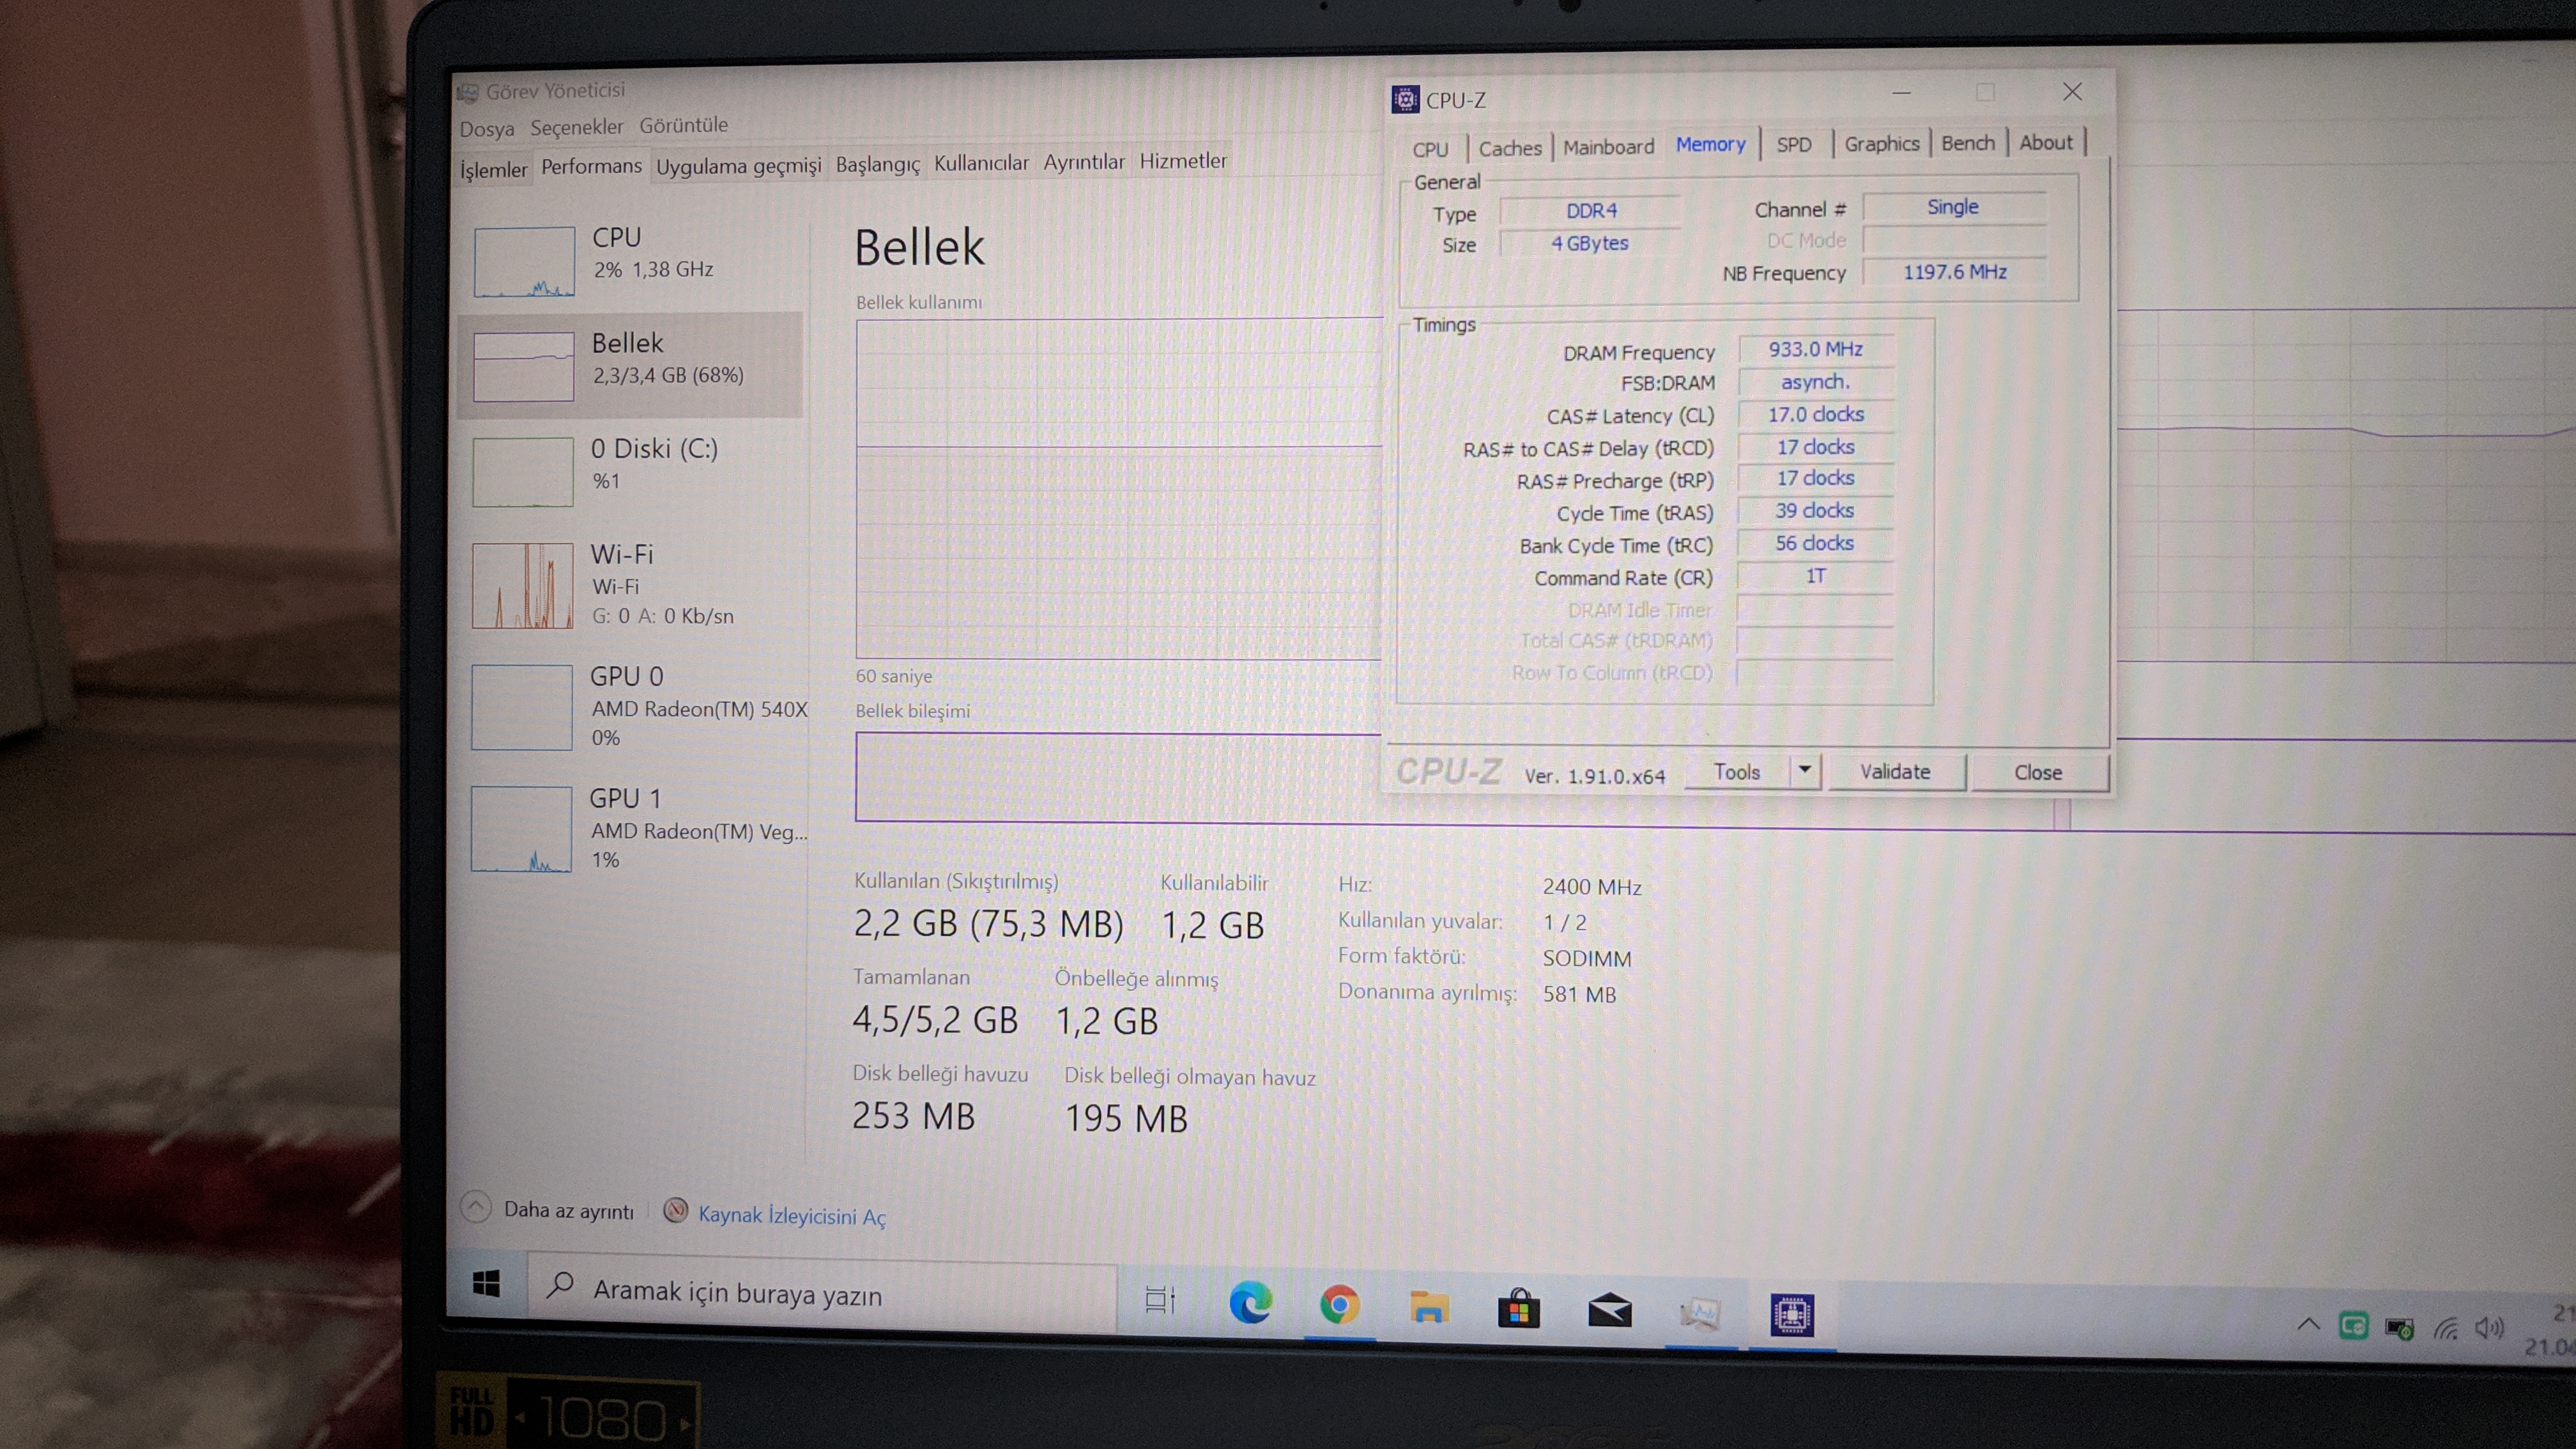This screenshot has width=2576, height=1449.
Task: Click the Validate button
Action: (x=1895, y=772)
